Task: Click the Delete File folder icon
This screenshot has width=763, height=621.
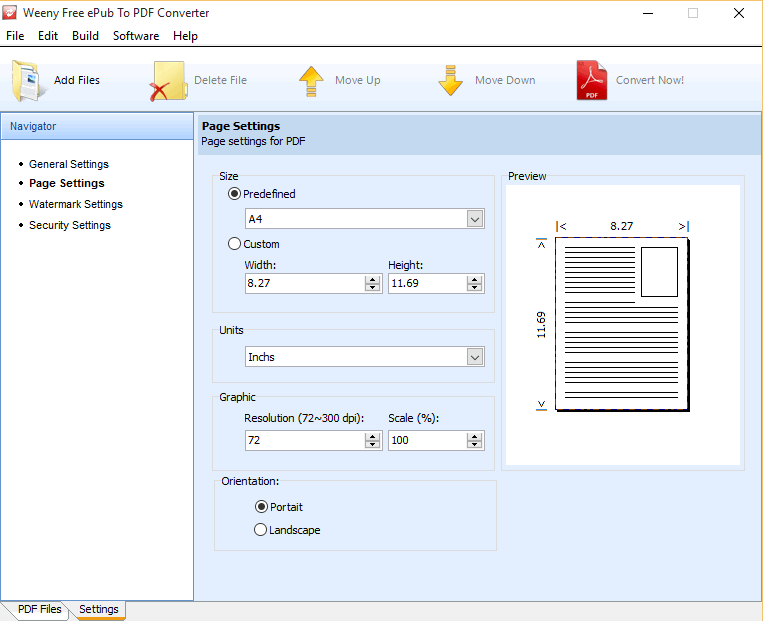Action: click(168, 81)
